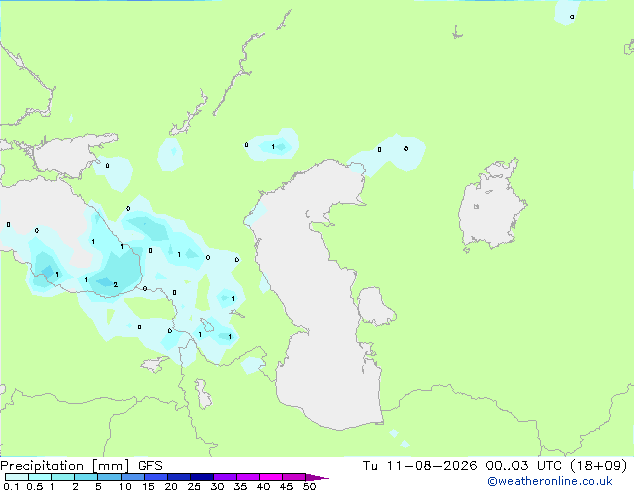The height and width of the screenshot is (490, 634).
Task: Click the '50' legend scale label
Action: tap(309, 486)
